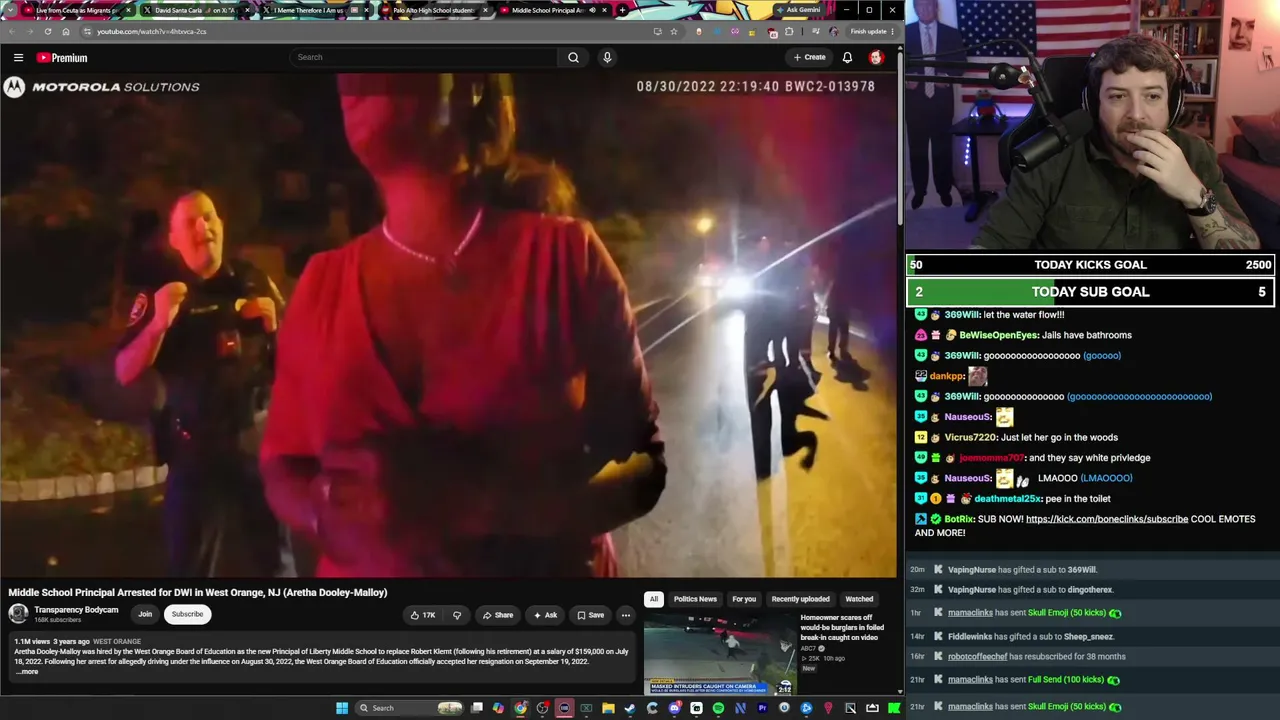
Task: Select the For you filter chip
Action: pos(744,599)
